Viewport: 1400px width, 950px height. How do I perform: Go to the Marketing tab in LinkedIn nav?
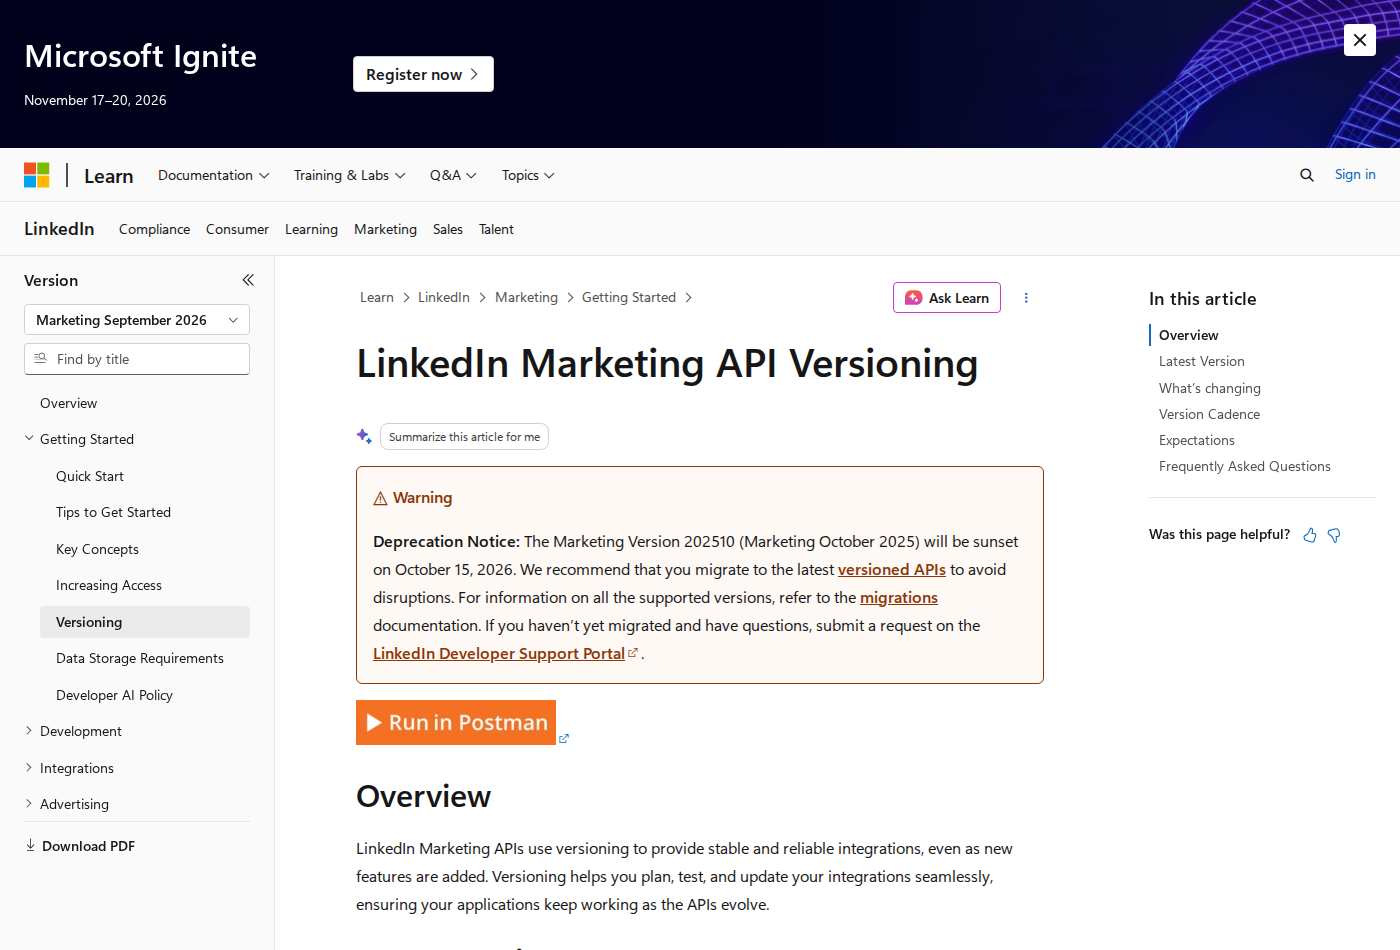pos(385,229)
